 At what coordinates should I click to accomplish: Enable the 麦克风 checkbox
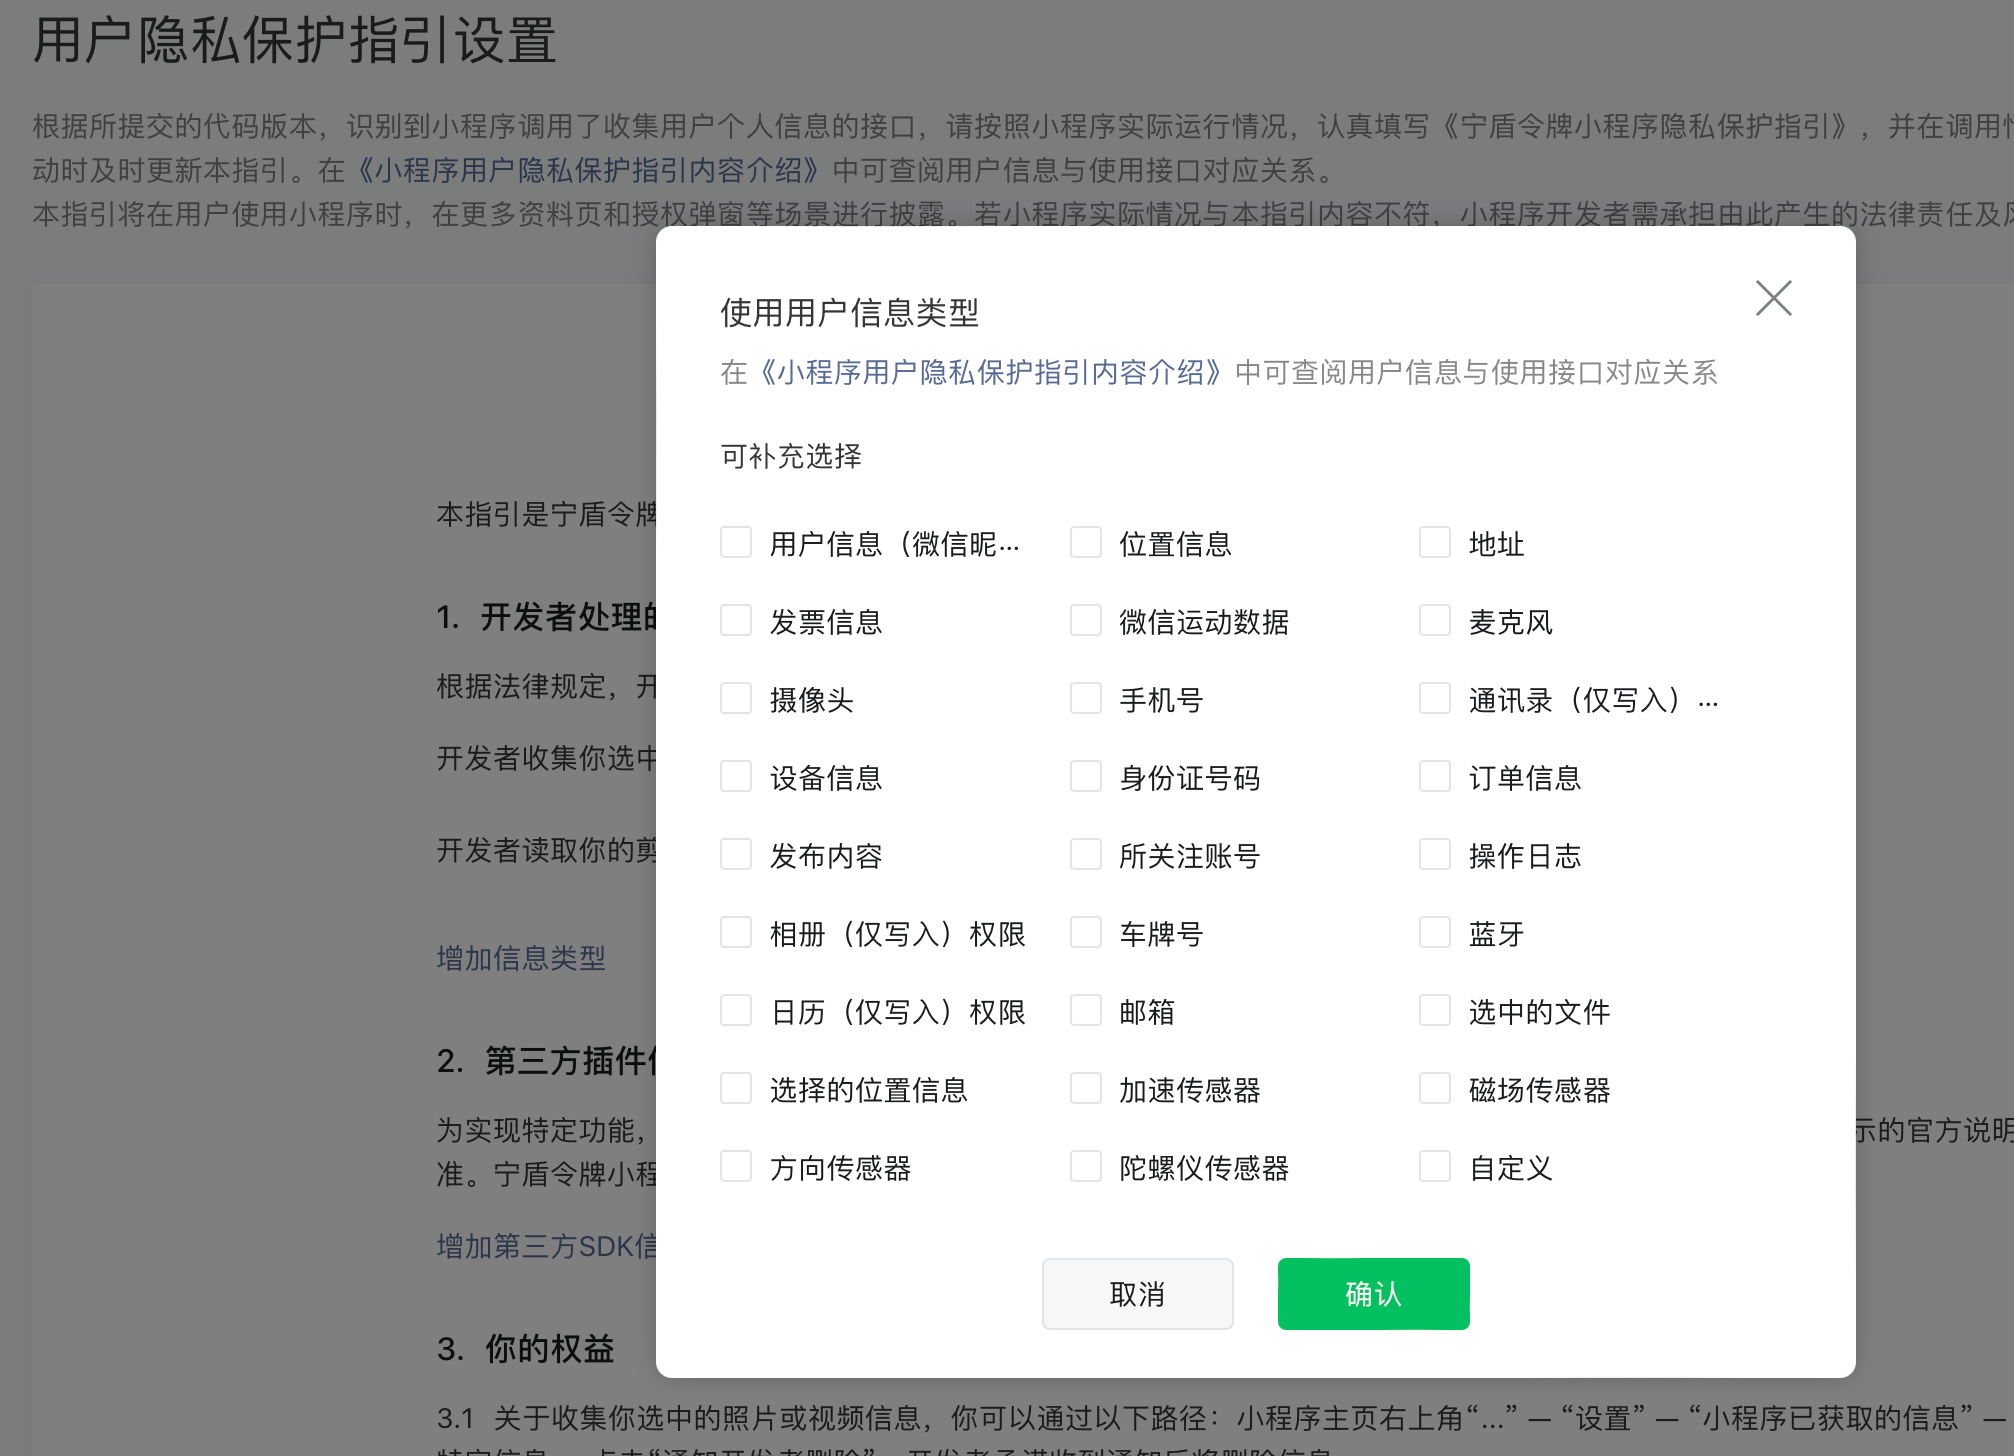tap(1435, 621)
